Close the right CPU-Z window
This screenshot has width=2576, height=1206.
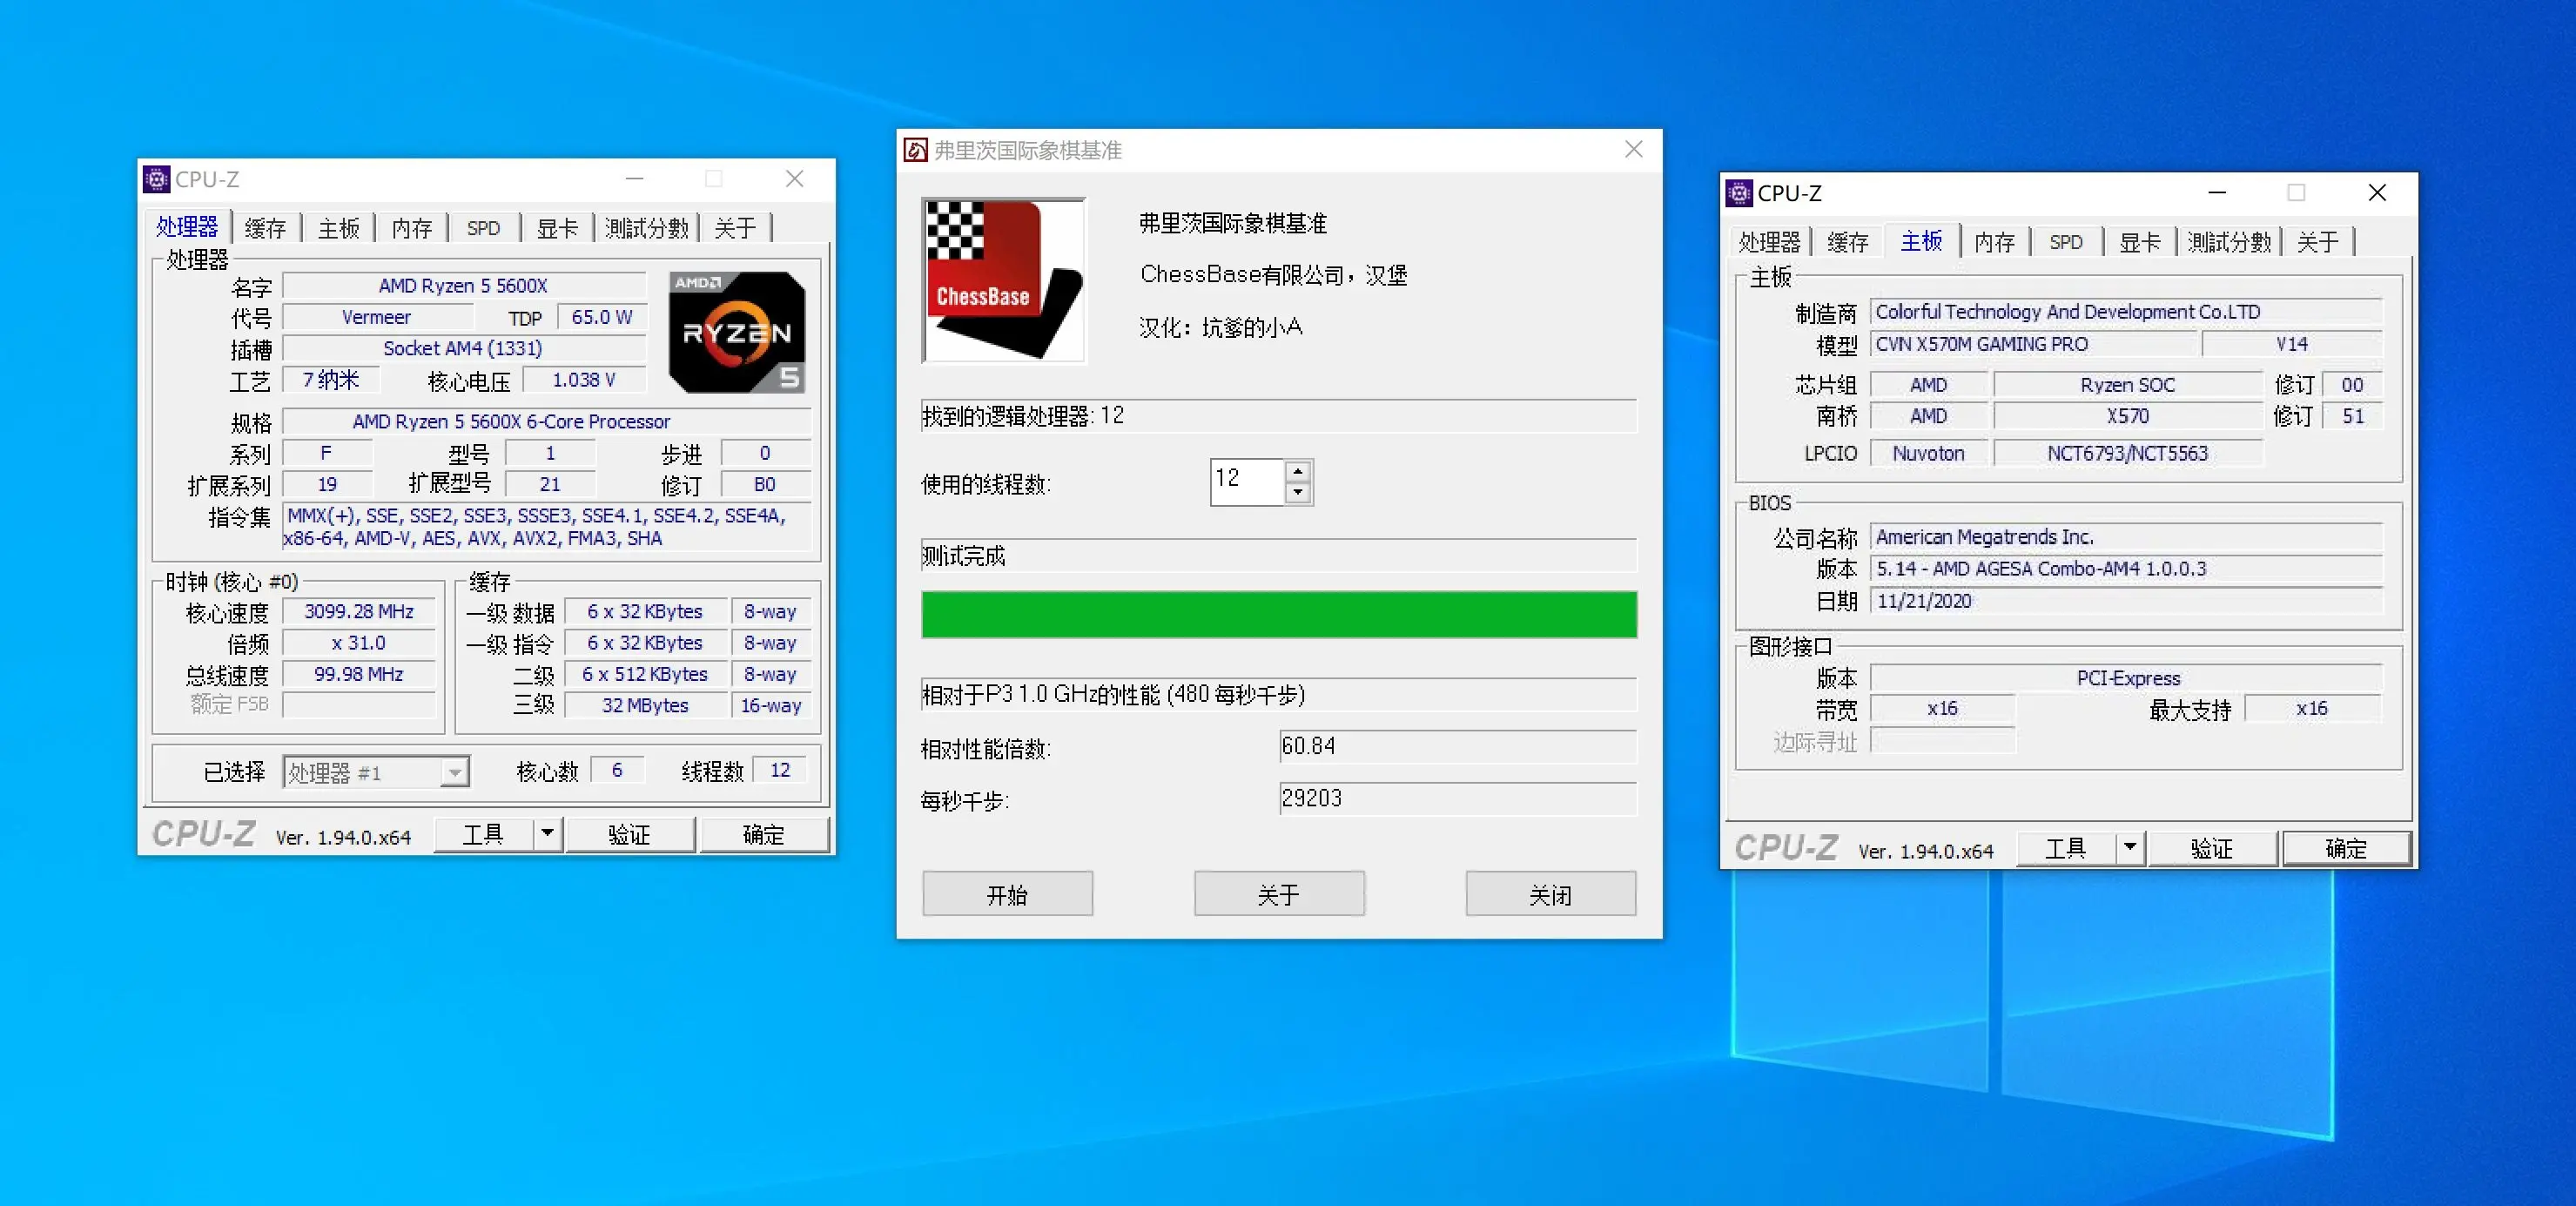pyautogui.click(x=2377, y=192)
